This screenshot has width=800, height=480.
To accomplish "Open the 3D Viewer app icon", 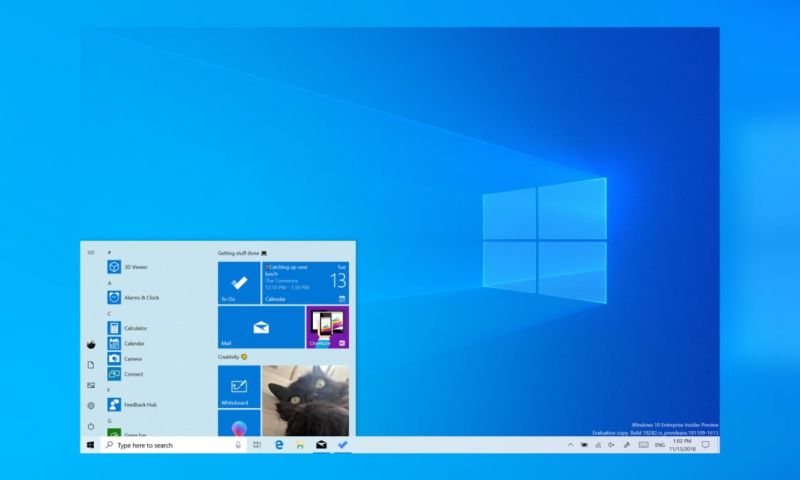I will [114, 267].
